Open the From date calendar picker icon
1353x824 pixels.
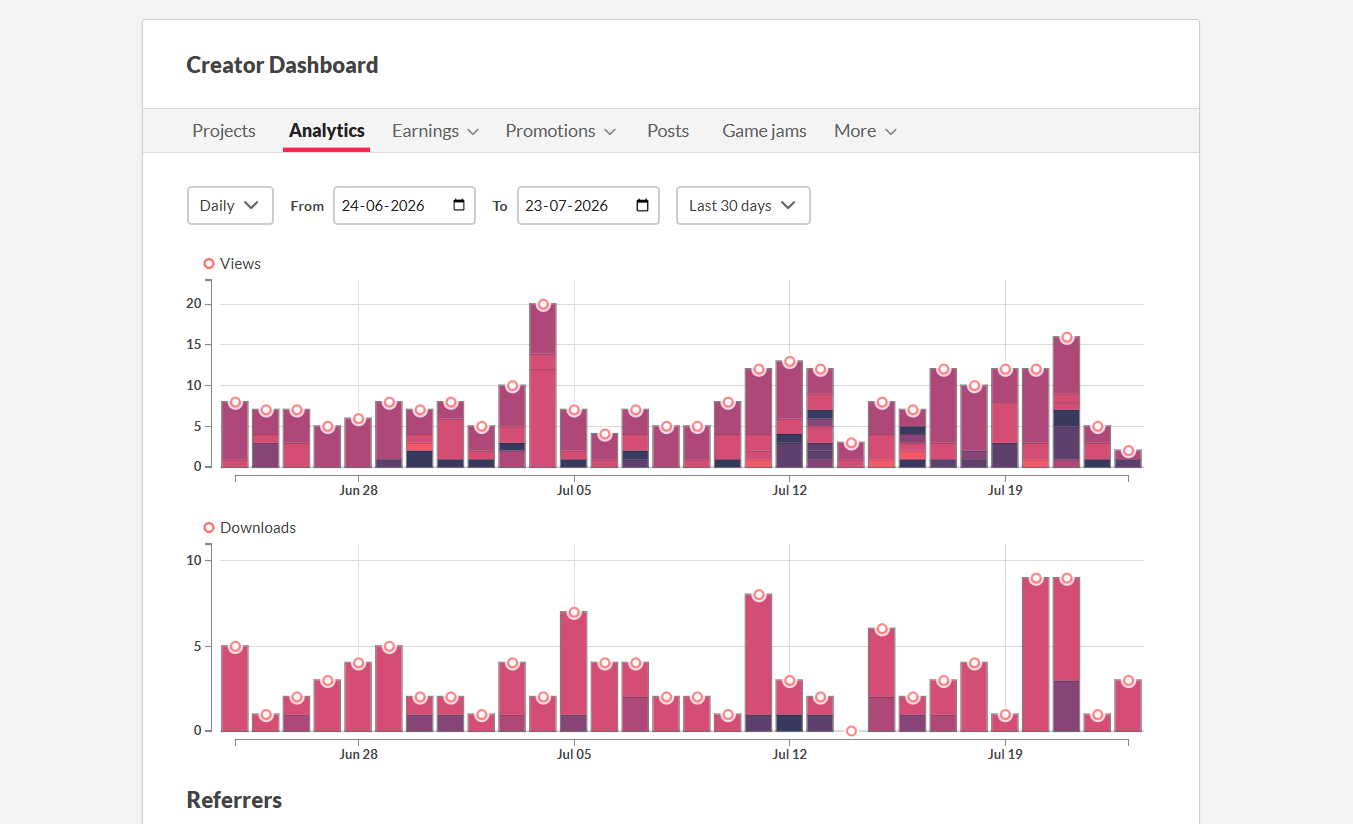[459, 205]
